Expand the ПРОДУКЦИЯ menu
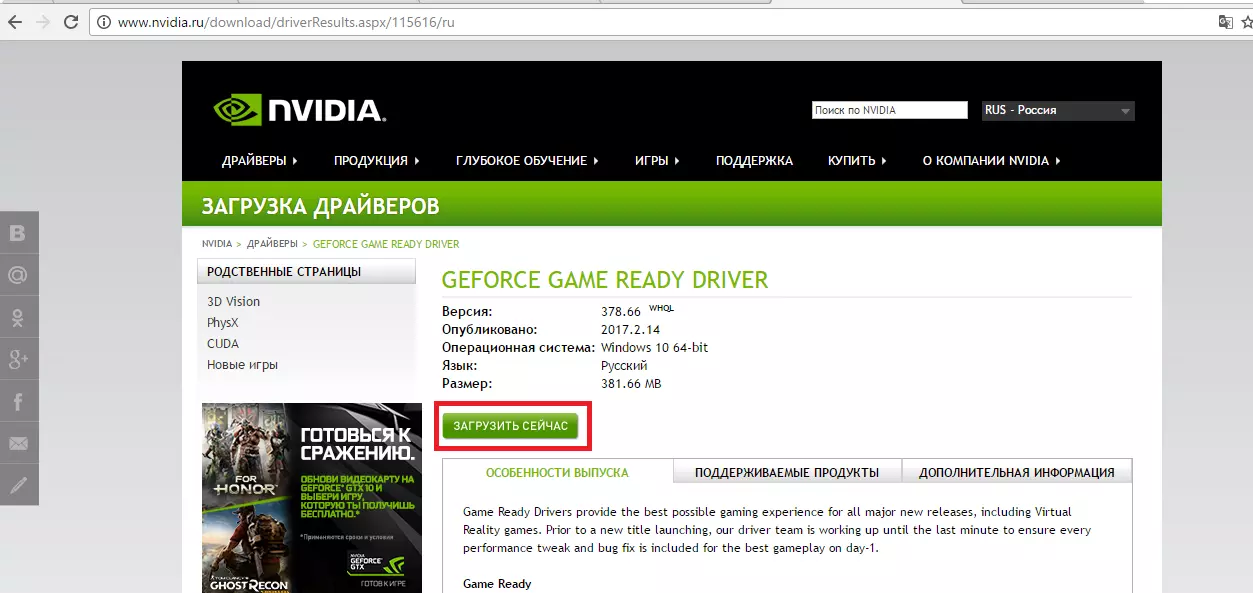 (x=376, y=161)
